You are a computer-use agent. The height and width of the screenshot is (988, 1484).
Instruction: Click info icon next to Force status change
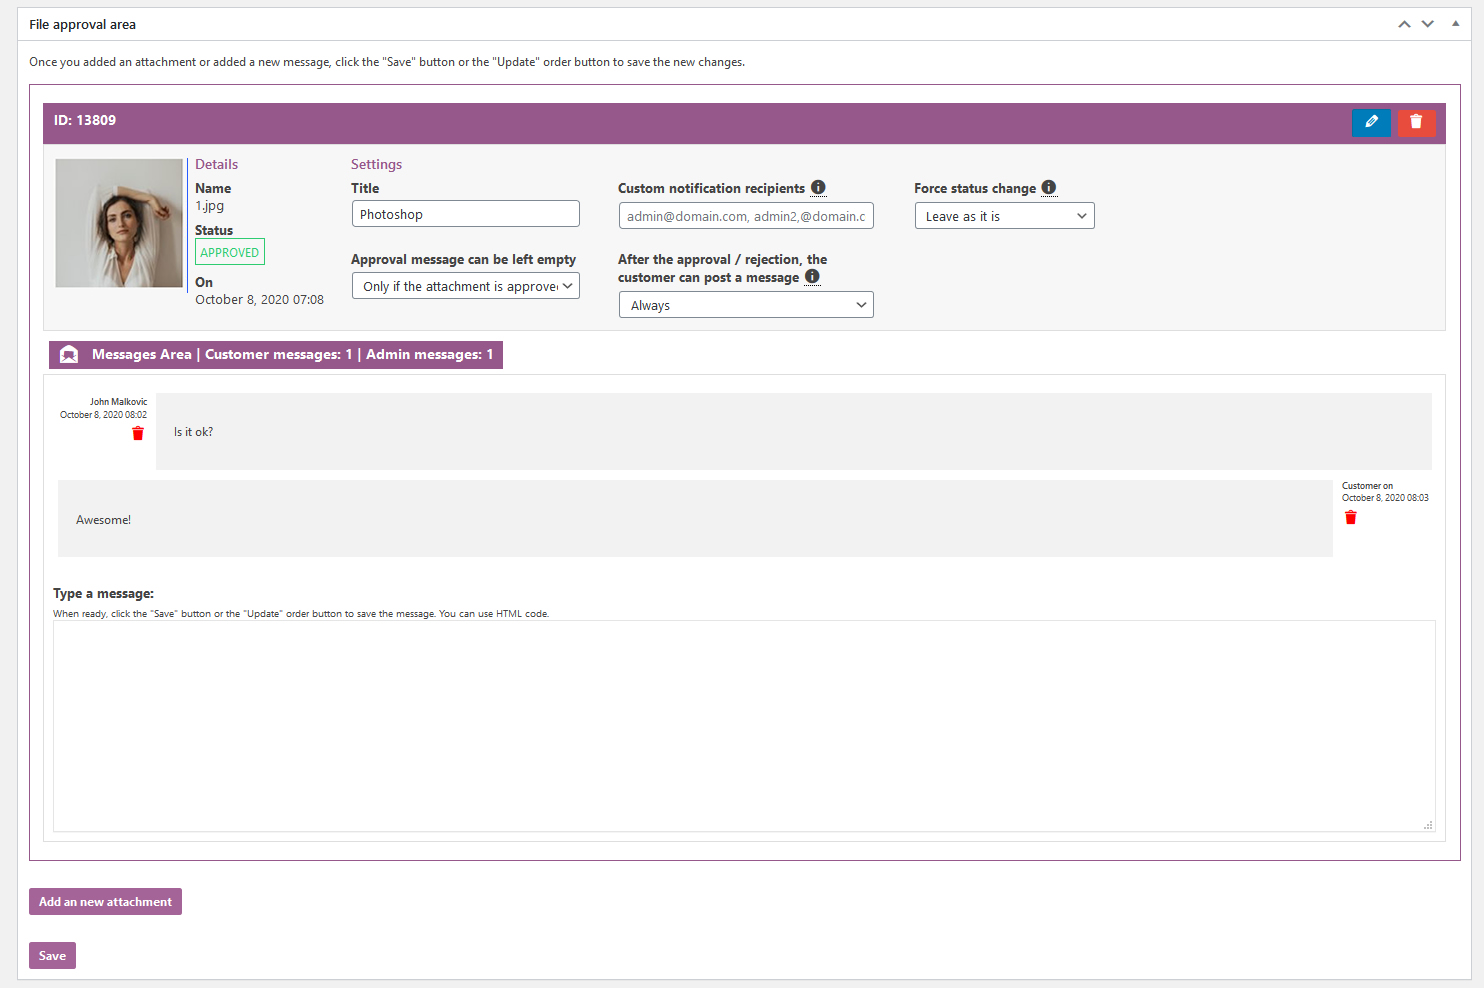1049,188
